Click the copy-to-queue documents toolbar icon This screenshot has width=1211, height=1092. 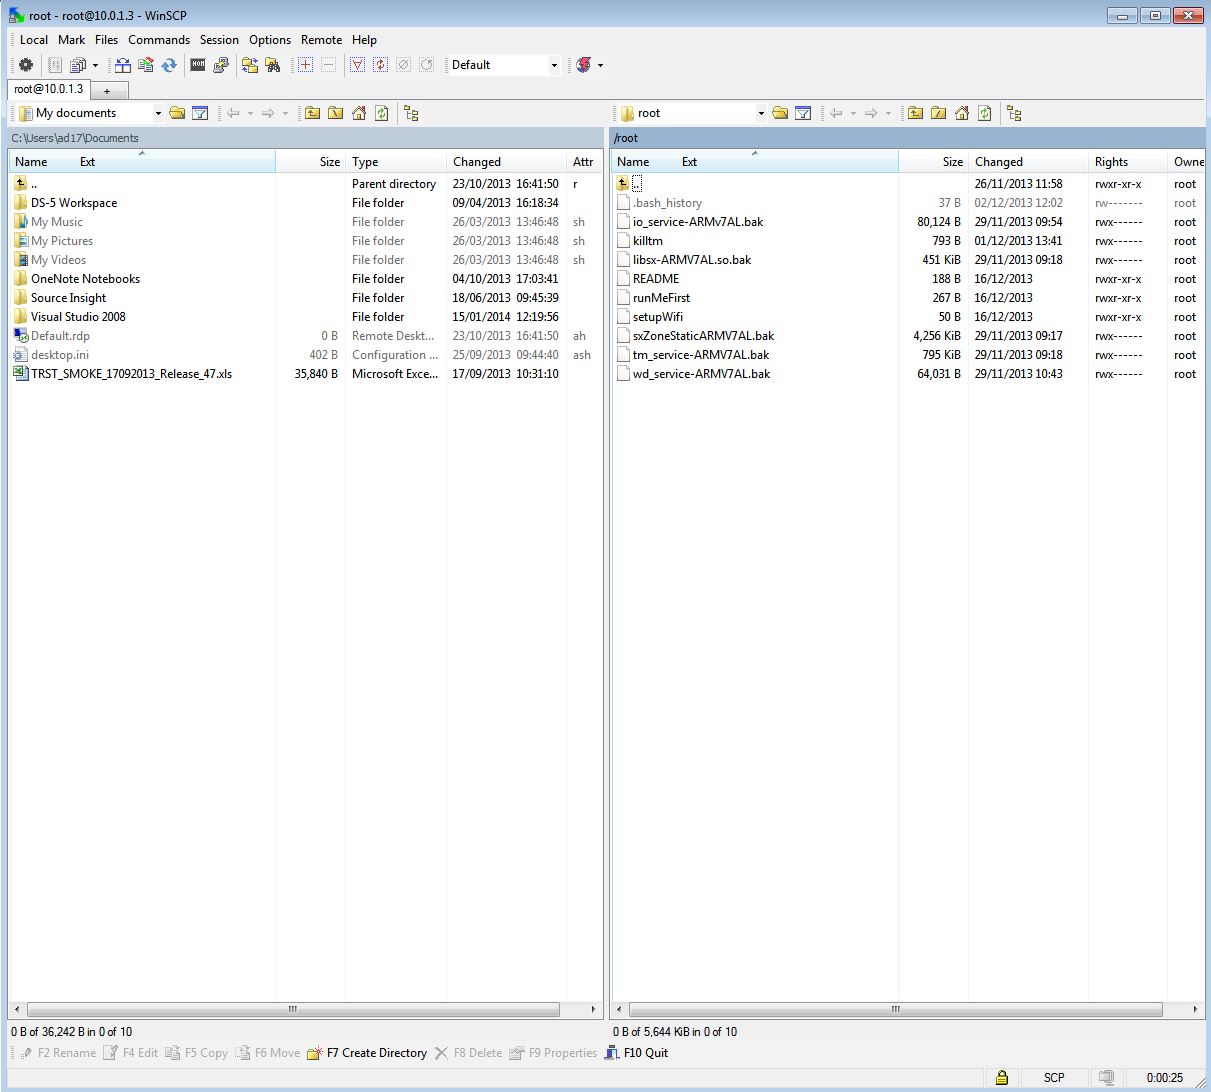pyautogui.click(x=77, y=65)
